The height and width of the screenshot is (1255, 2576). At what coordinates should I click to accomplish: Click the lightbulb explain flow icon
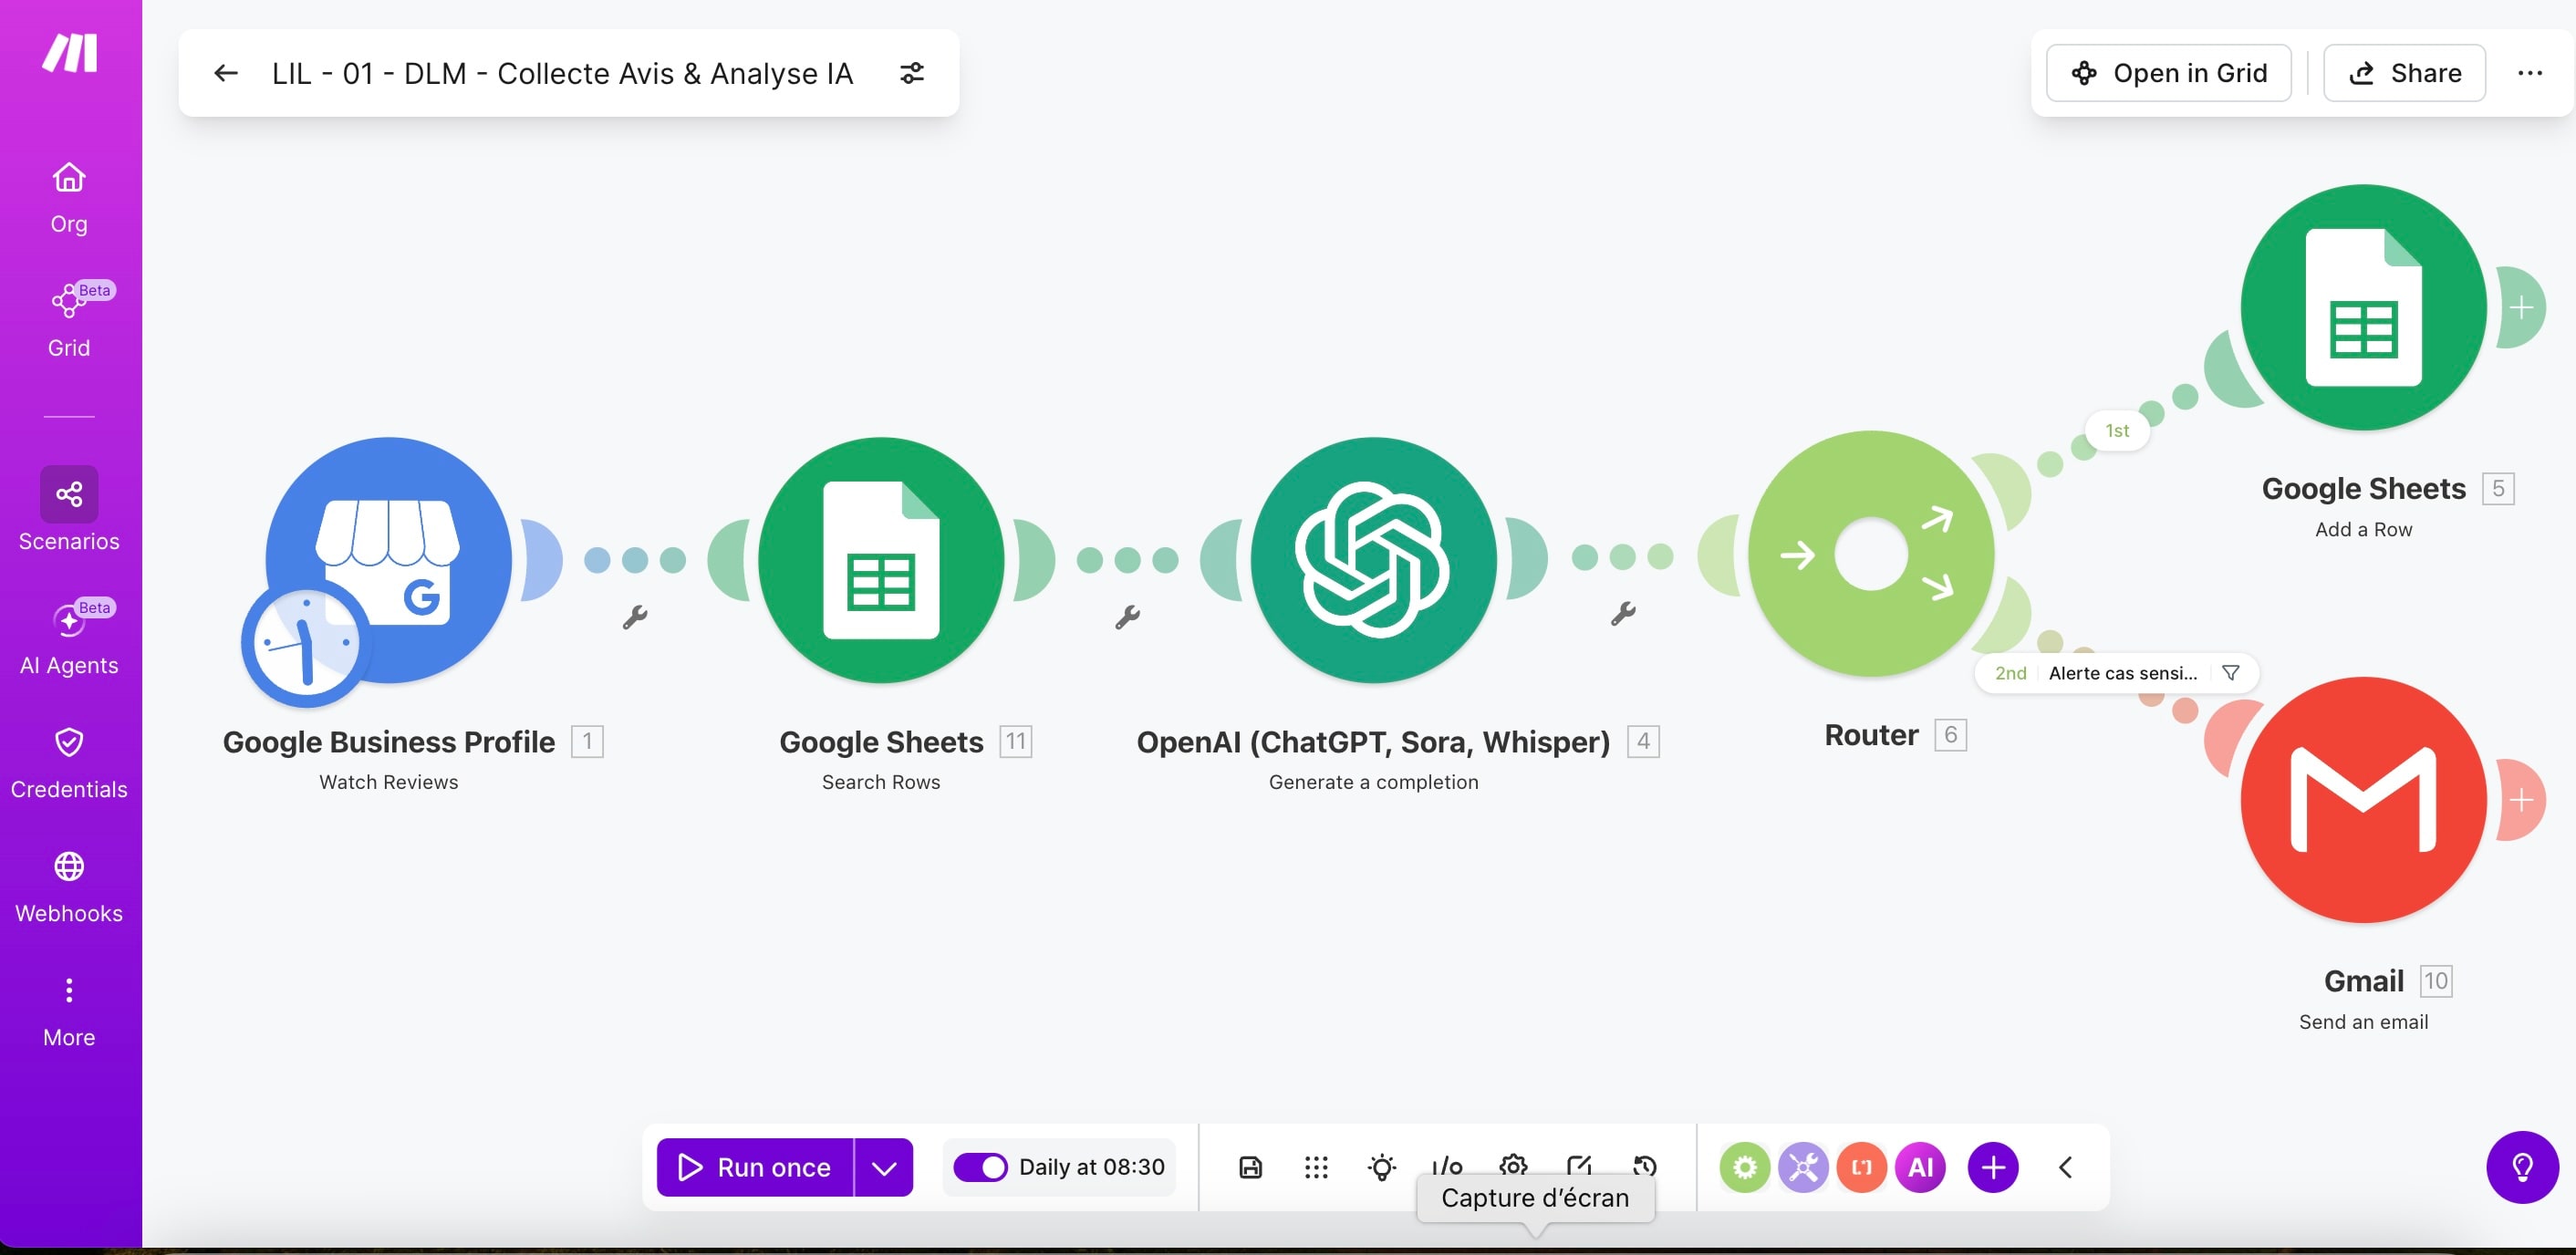[x=1382, y=1167]
